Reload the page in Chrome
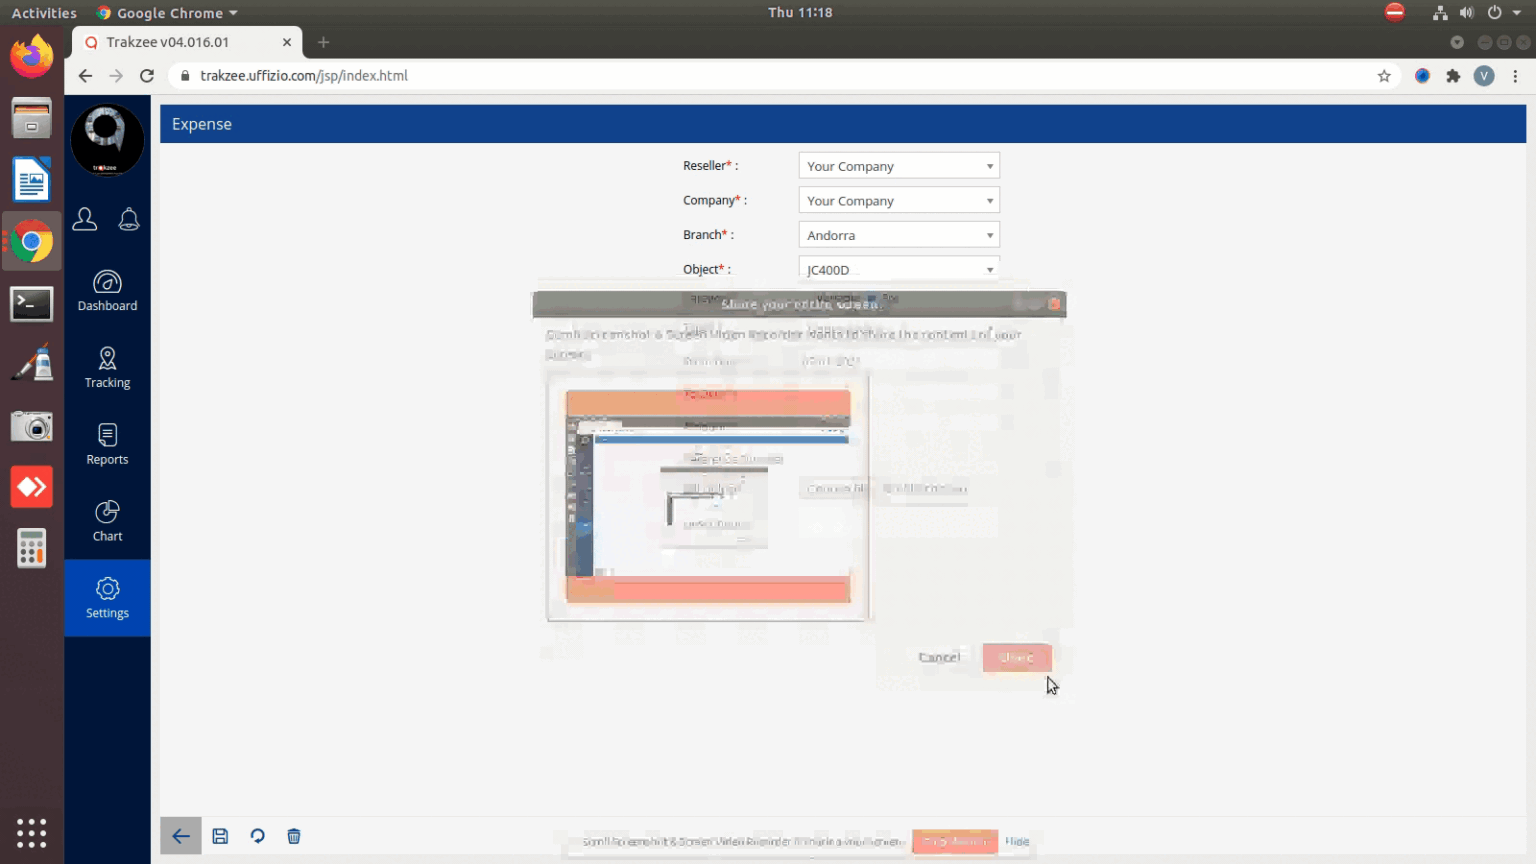The width and height of the screenshot is (1536, 864). coord(147,76)
